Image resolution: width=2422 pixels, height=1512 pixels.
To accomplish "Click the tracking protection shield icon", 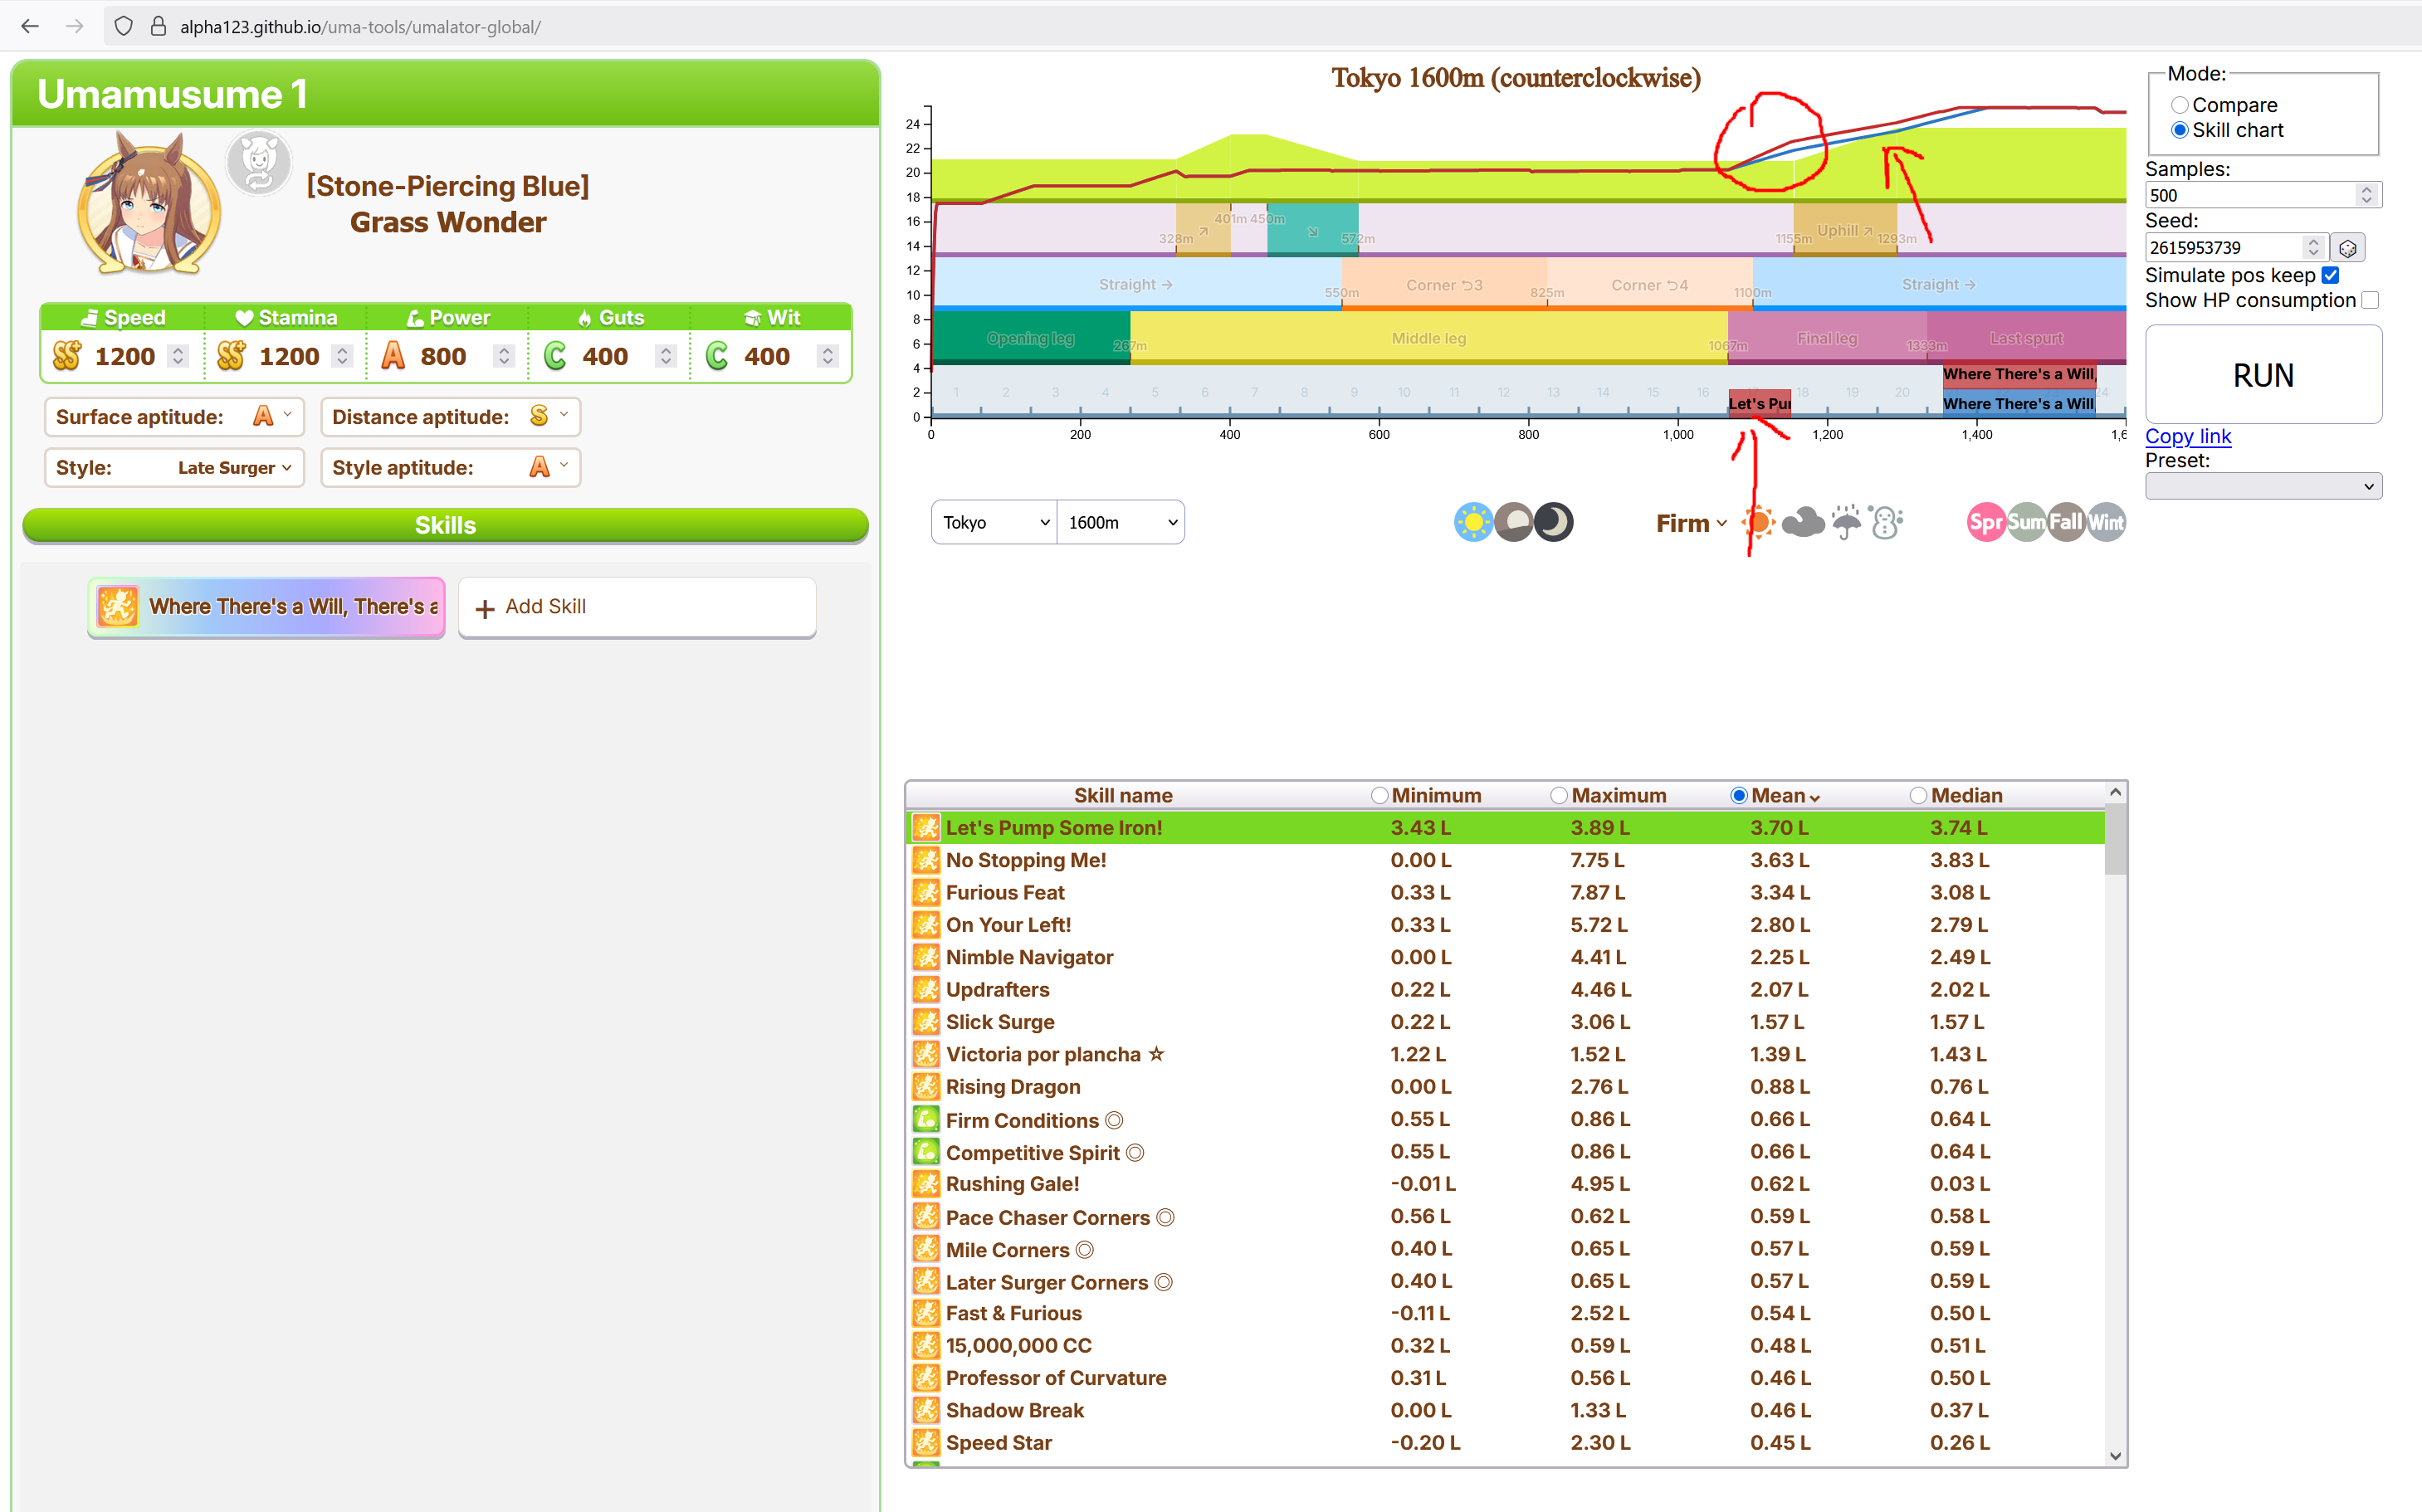I will tap(124, 27).
